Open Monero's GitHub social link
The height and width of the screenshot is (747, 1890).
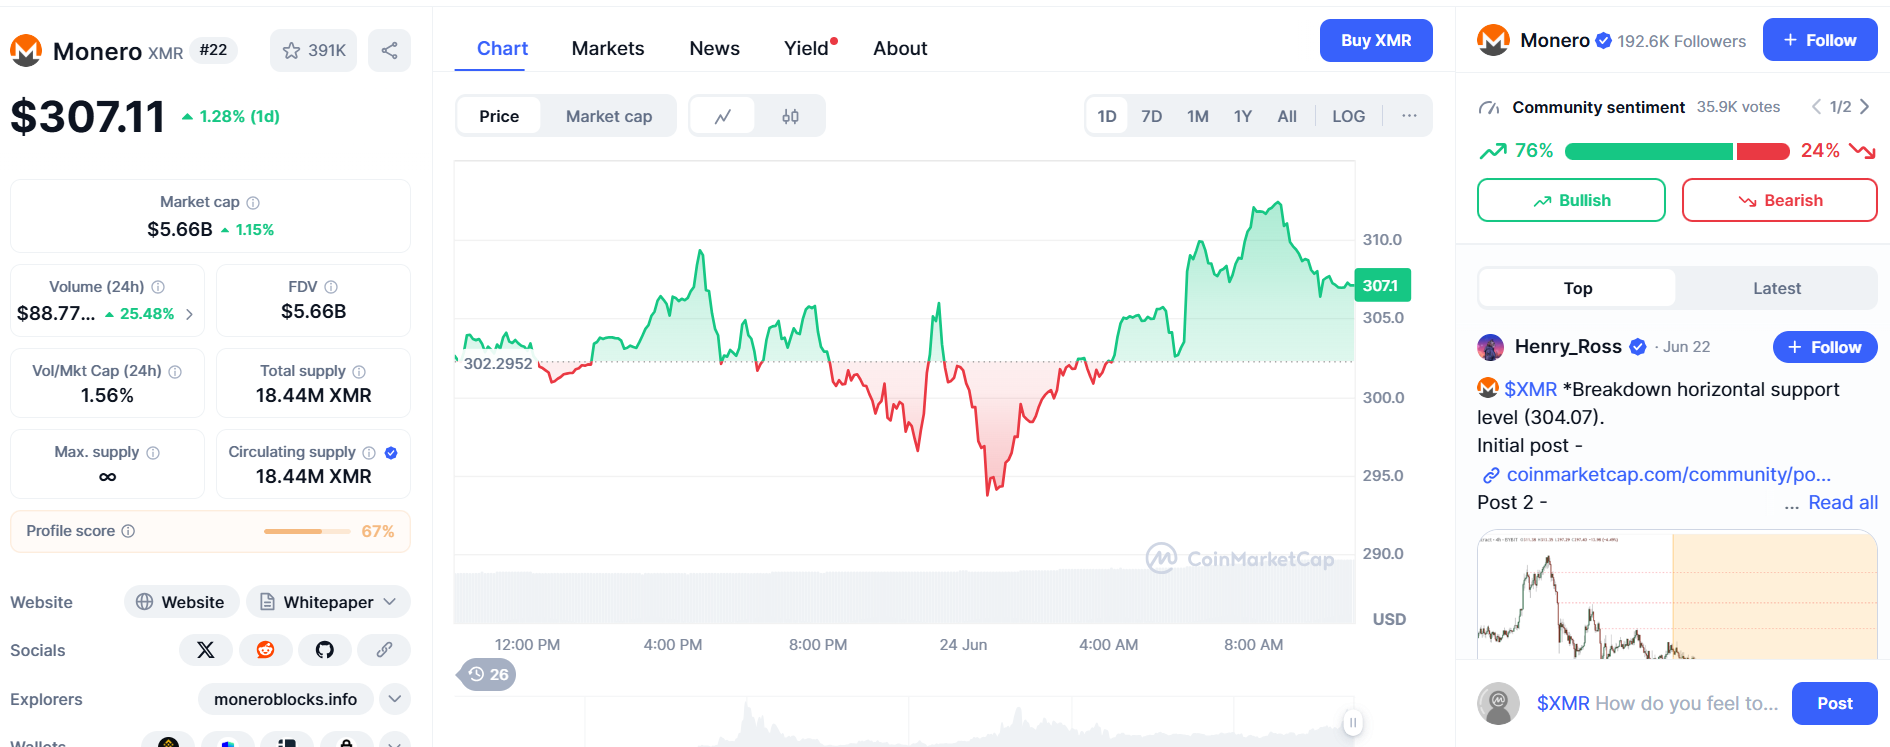tap(325, 650)
